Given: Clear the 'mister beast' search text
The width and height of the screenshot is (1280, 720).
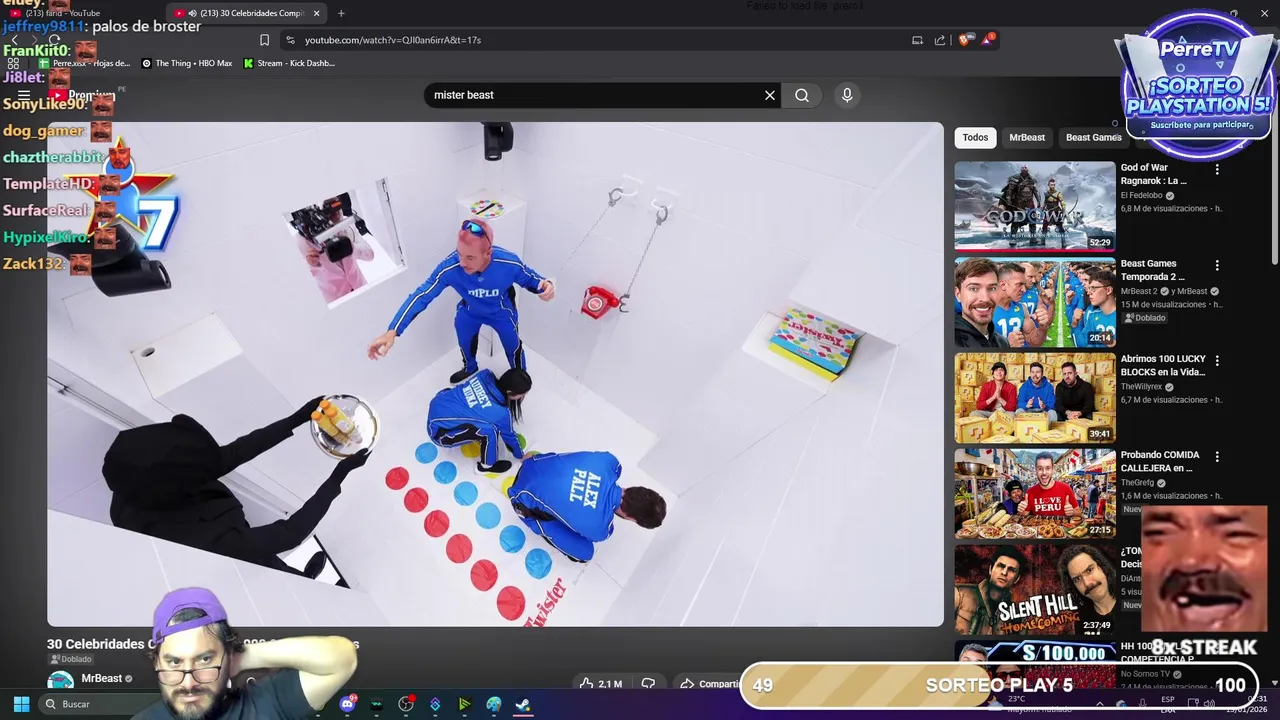Looking at the screenshot, I should pos(770,95).
